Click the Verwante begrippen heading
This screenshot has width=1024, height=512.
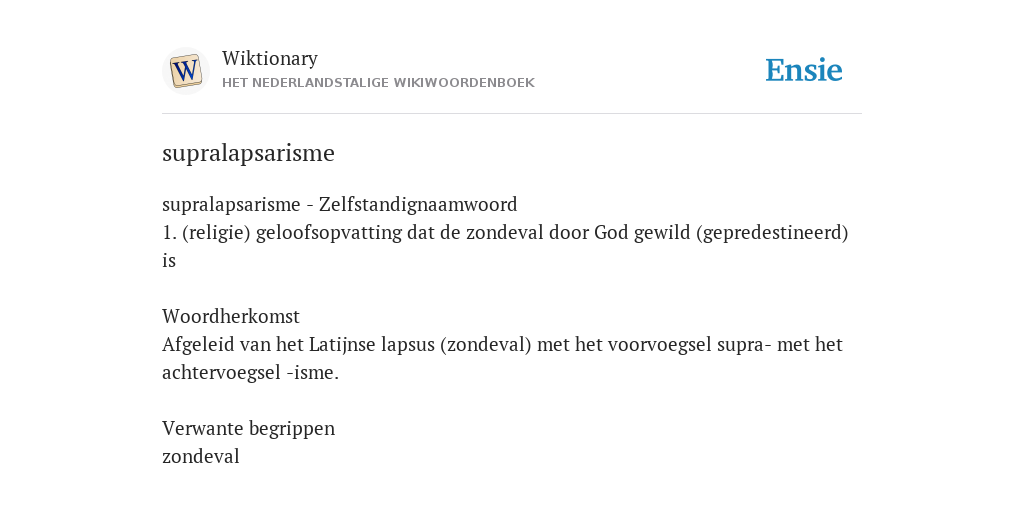[x=248, y=428]
